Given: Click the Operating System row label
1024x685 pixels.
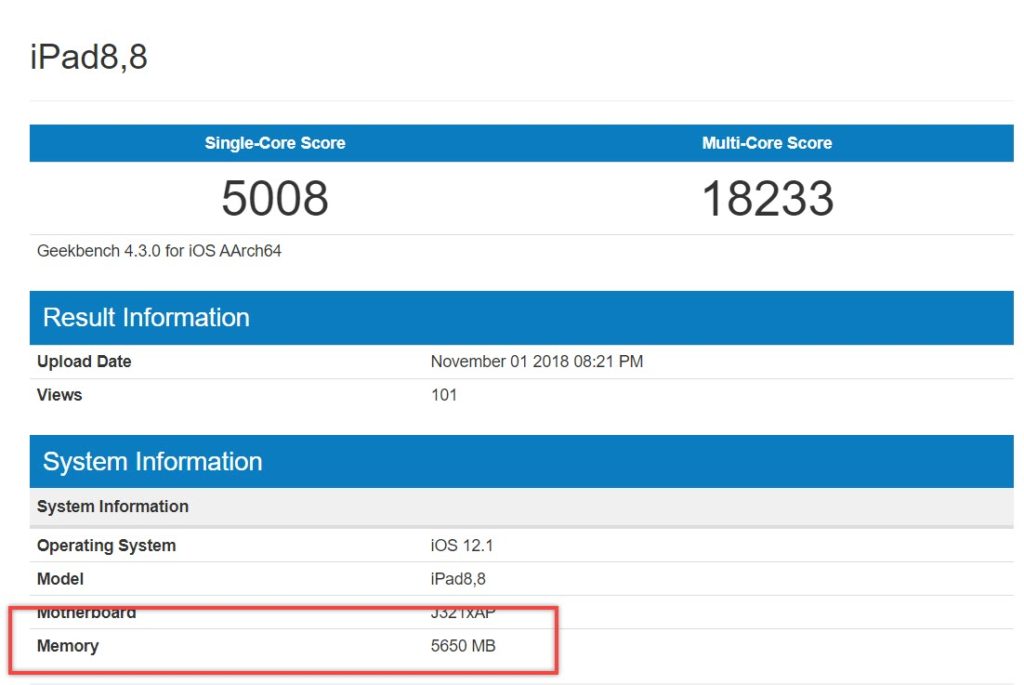Looking at the screenshot, I should point(106,545).
